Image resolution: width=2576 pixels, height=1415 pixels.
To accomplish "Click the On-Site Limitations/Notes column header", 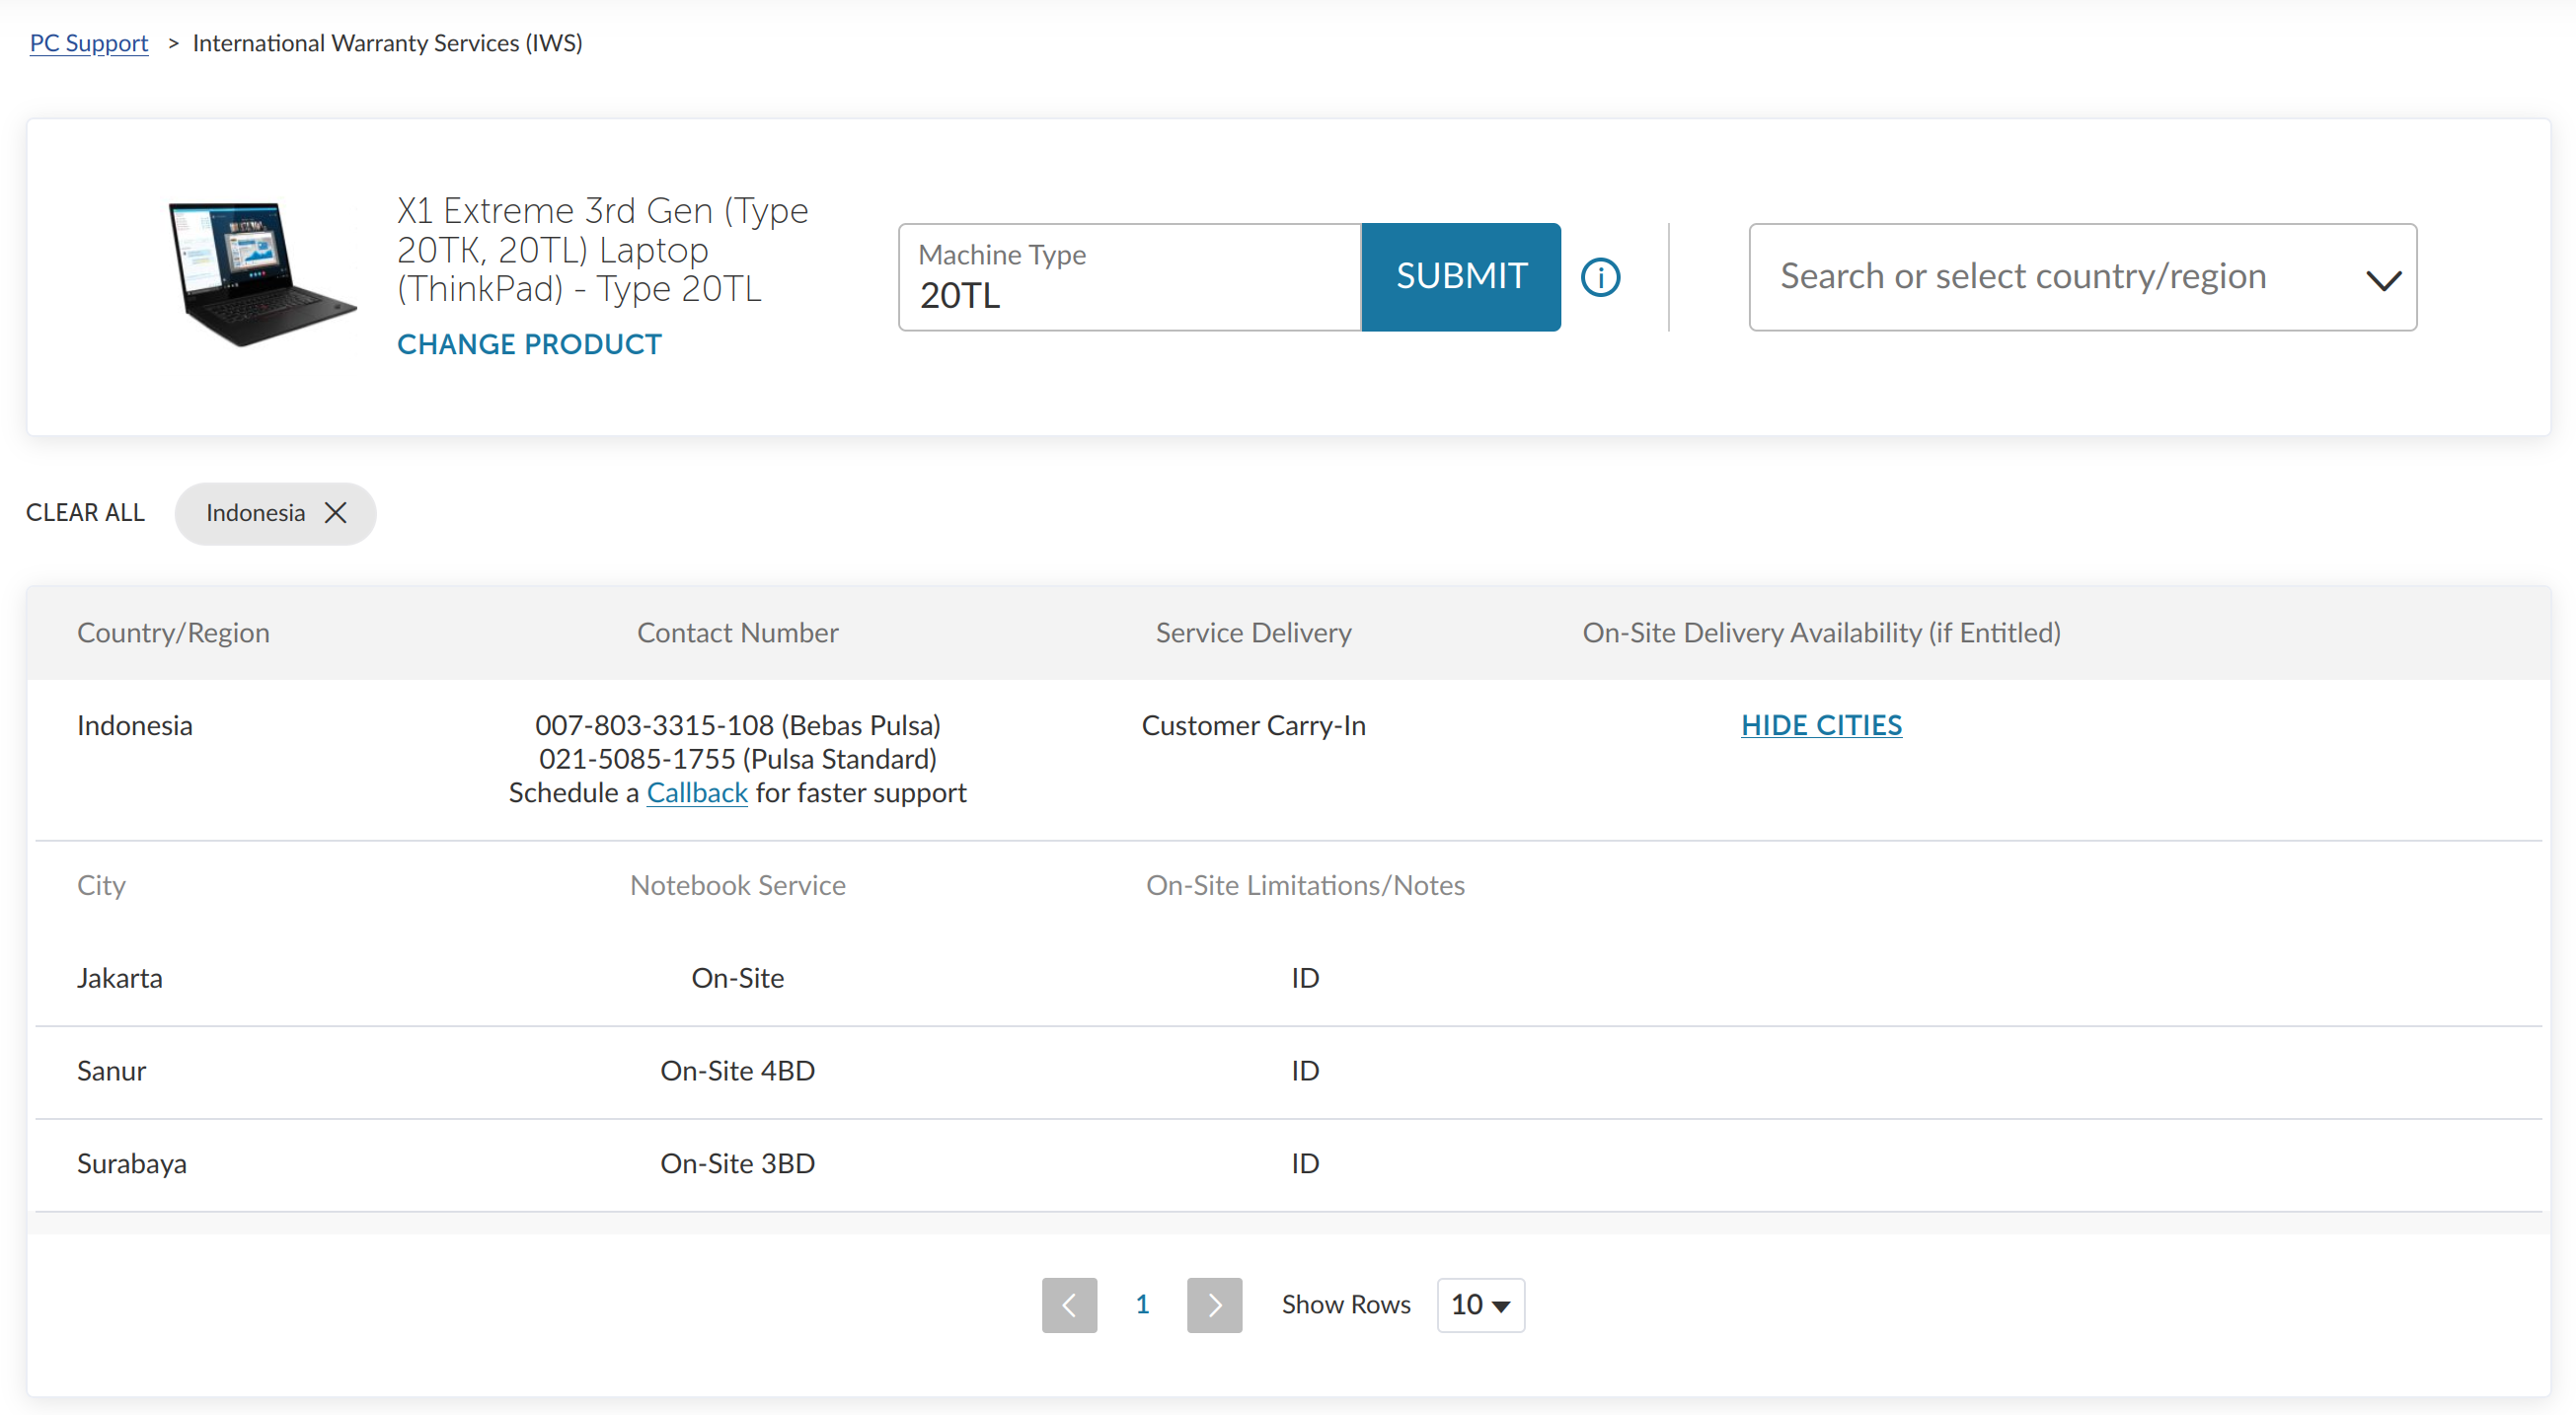I will click(x=1305, y=885).
